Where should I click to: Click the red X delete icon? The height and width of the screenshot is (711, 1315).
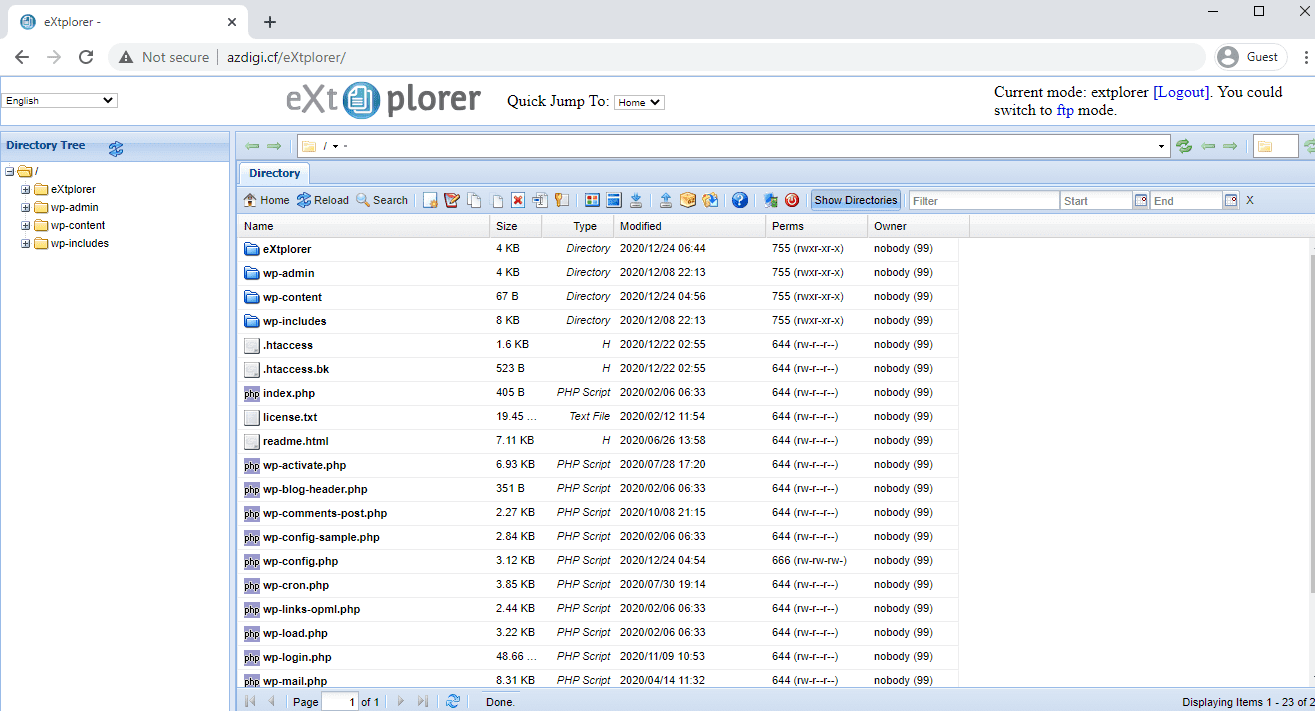(518, 200)
